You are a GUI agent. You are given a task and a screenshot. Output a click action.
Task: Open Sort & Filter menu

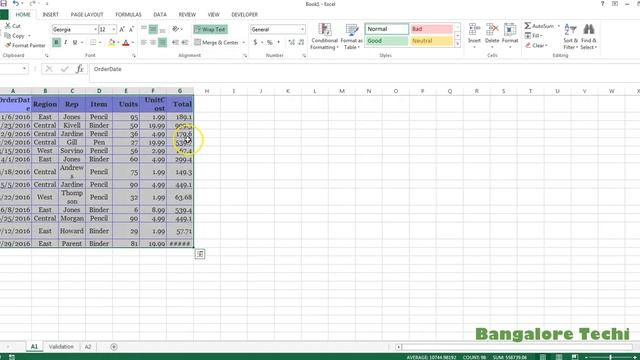[x=570, y=36]
